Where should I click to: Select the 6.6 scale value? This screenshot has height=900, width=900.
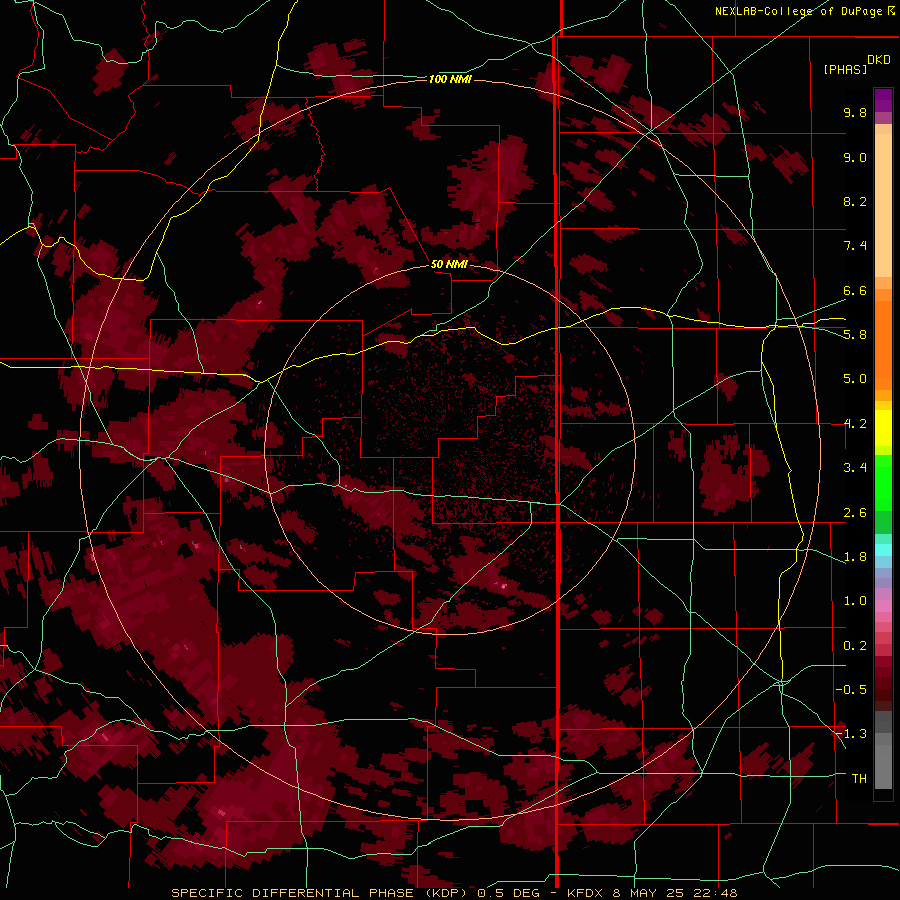point(855,290)
